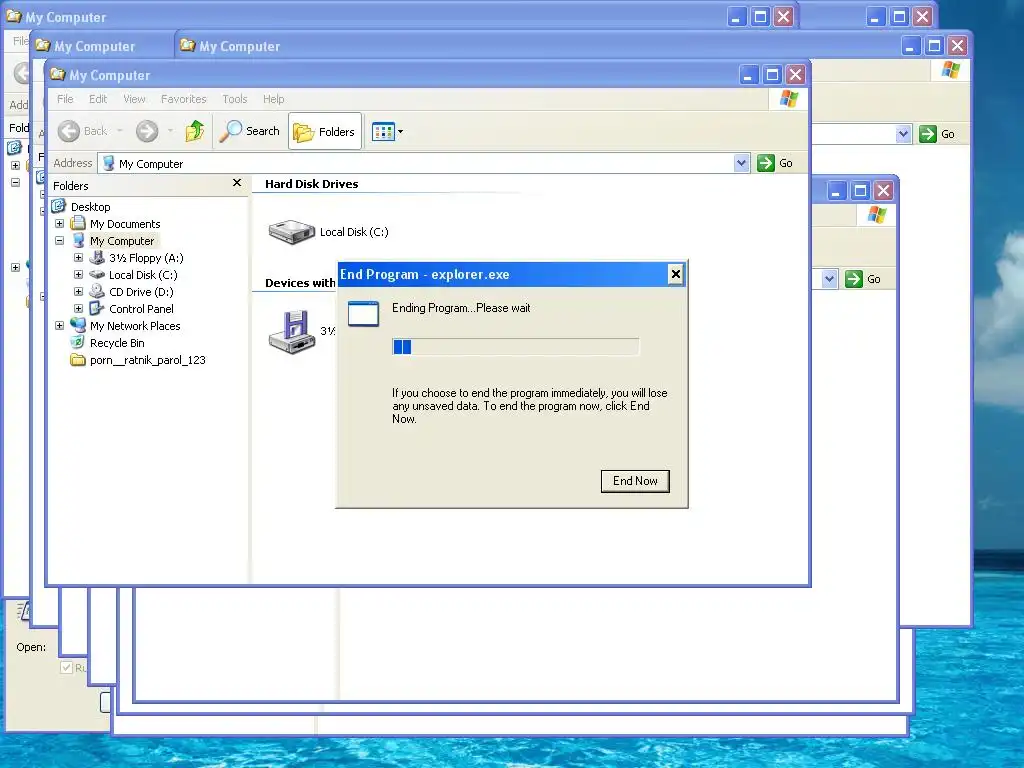The image size is (1024, 768).
Task: Click the Ending Program progress bar
Action: pyautogui.click(x=515, y=347)
